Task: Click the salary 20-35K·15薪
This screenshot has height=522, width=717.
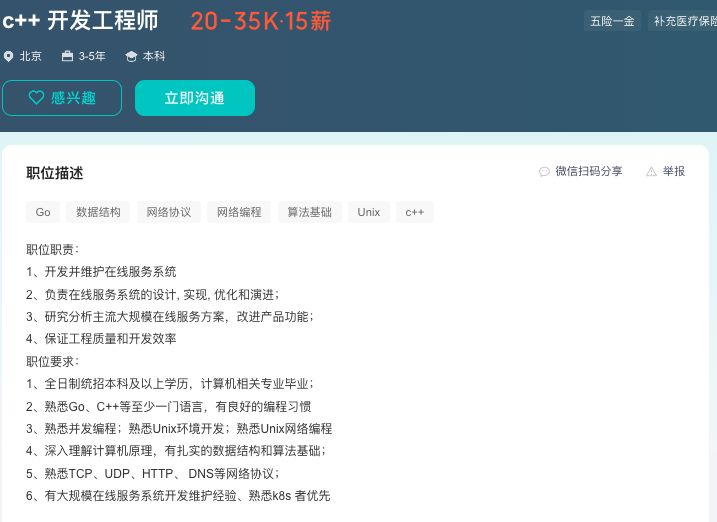Action: point(261,21)
